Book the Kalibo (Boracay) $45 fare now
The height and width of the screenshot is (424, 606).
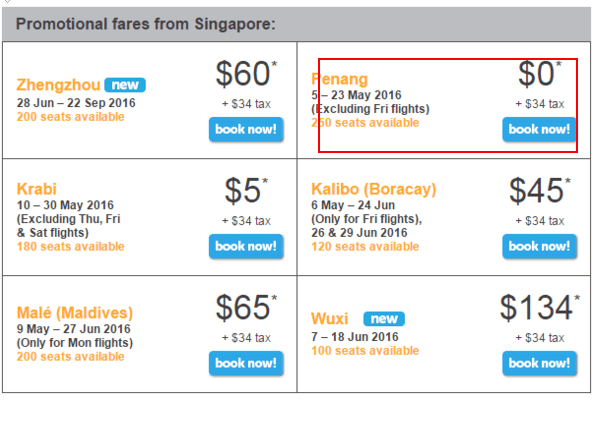point(540,246)
